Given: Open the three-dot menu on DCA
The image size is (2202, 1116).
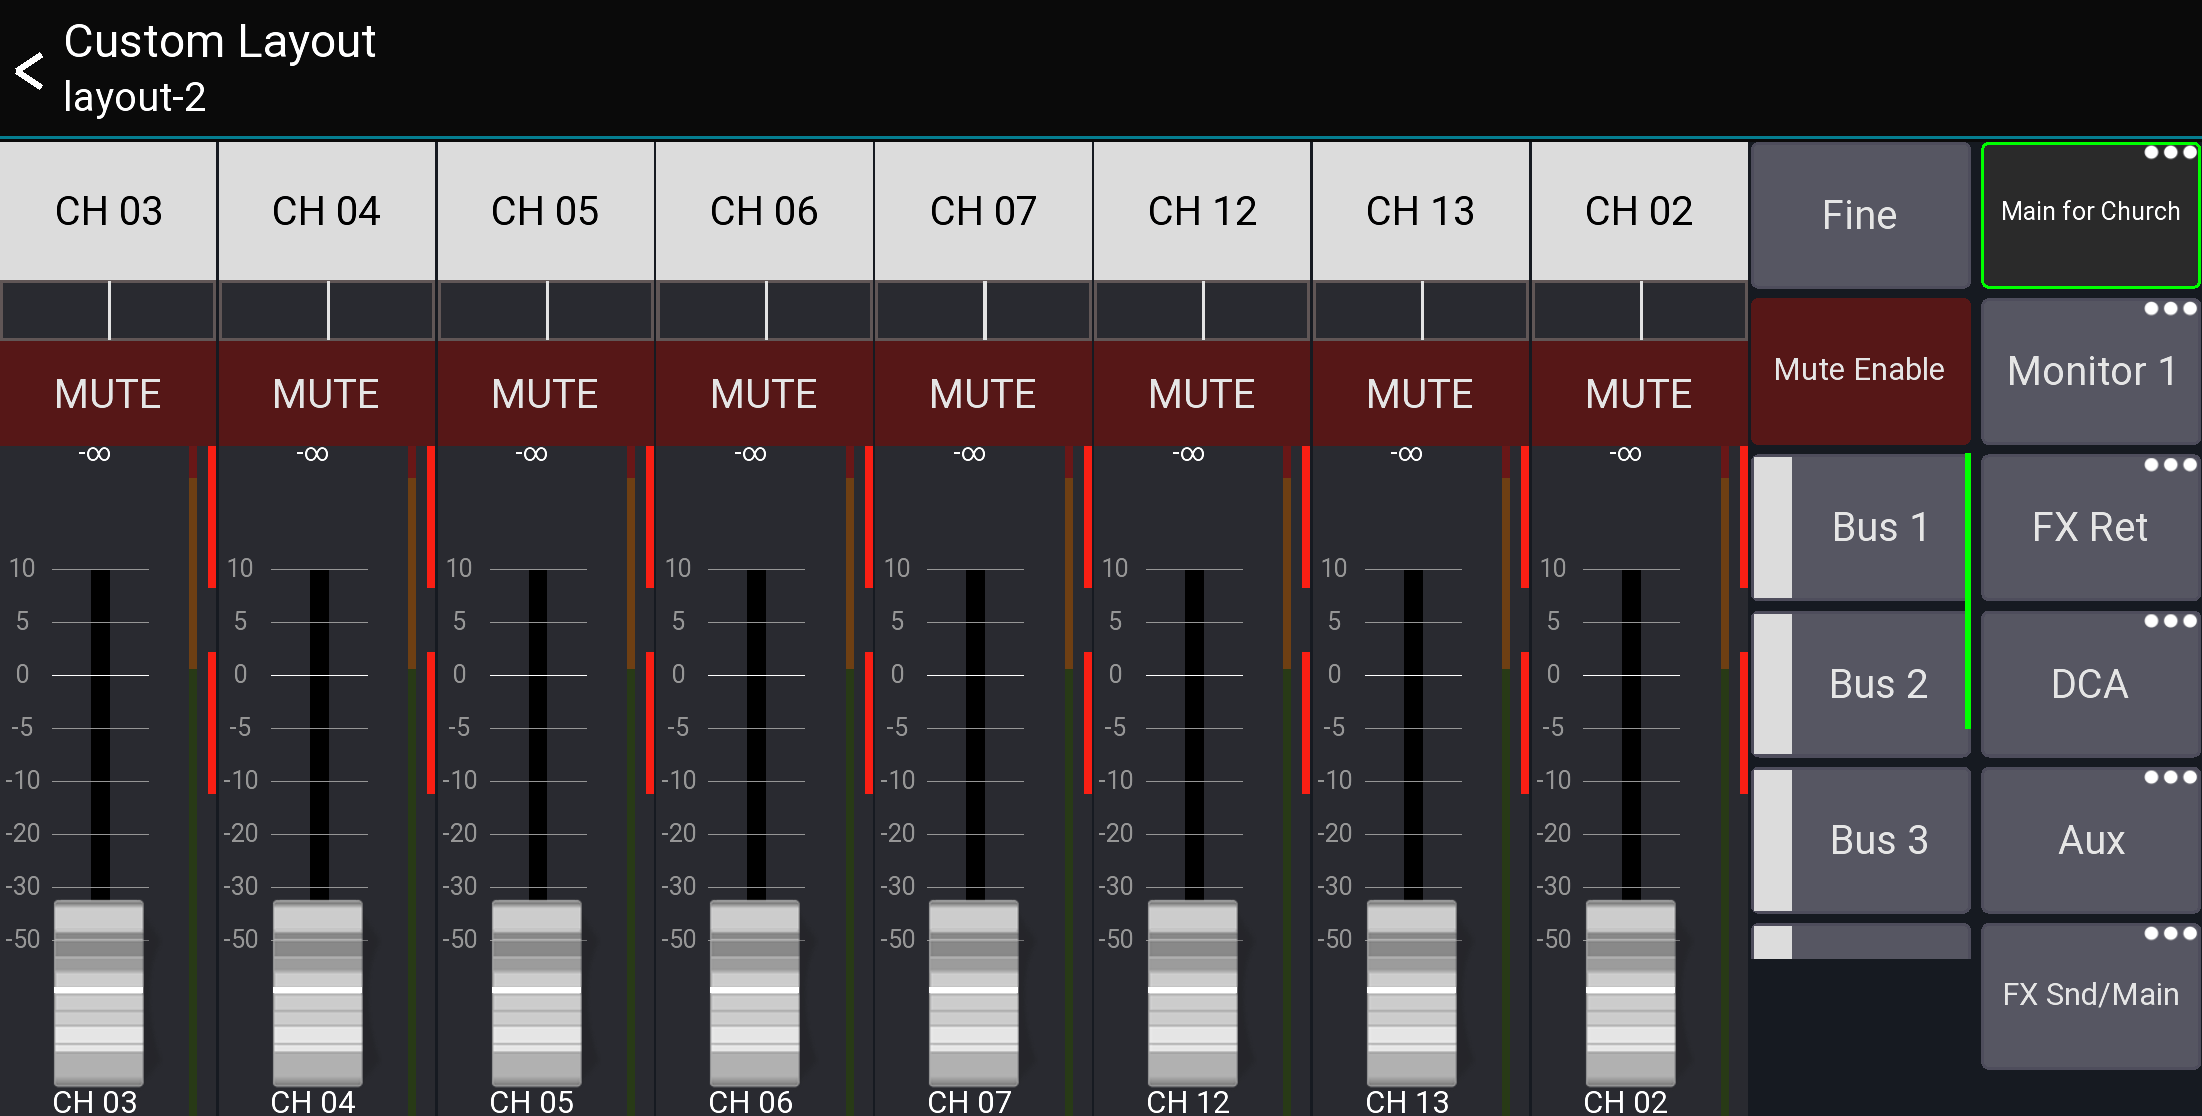Looking at the screenshot, I should point(2172,620).
